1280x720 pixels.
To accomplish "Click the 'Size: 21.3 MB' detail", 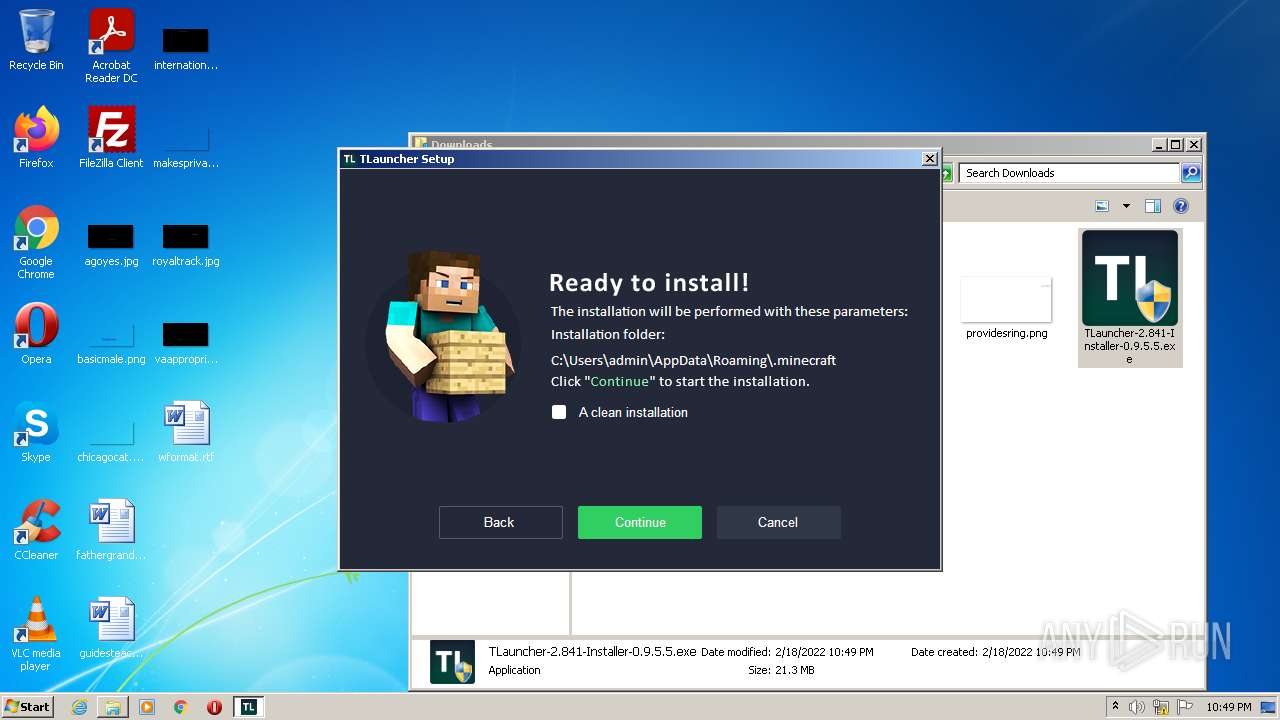I will pyautogui.click(x=781, y=670).
